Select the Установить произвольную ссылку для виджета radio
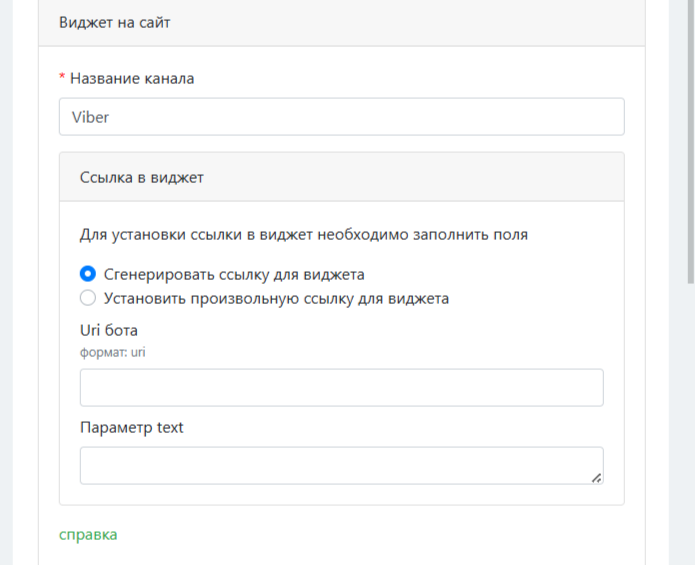The width and height of the screenshot is (695, 565). pos(88,297)
